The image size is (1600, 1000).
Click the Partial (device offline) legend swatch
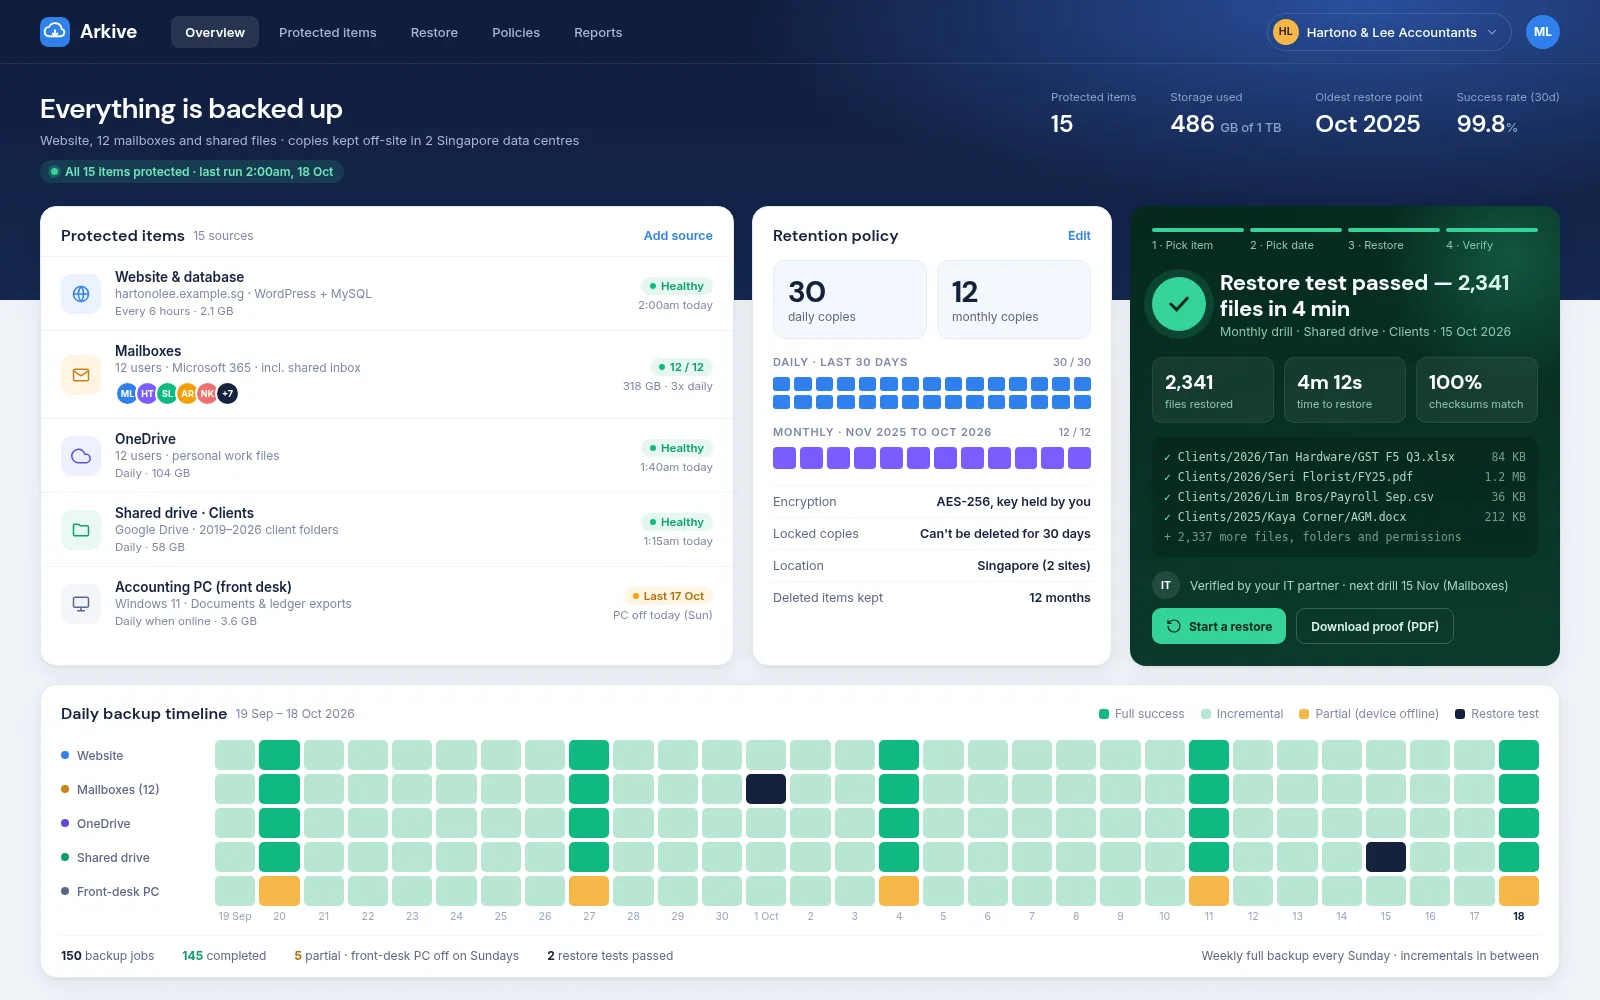coord(1304,714)
